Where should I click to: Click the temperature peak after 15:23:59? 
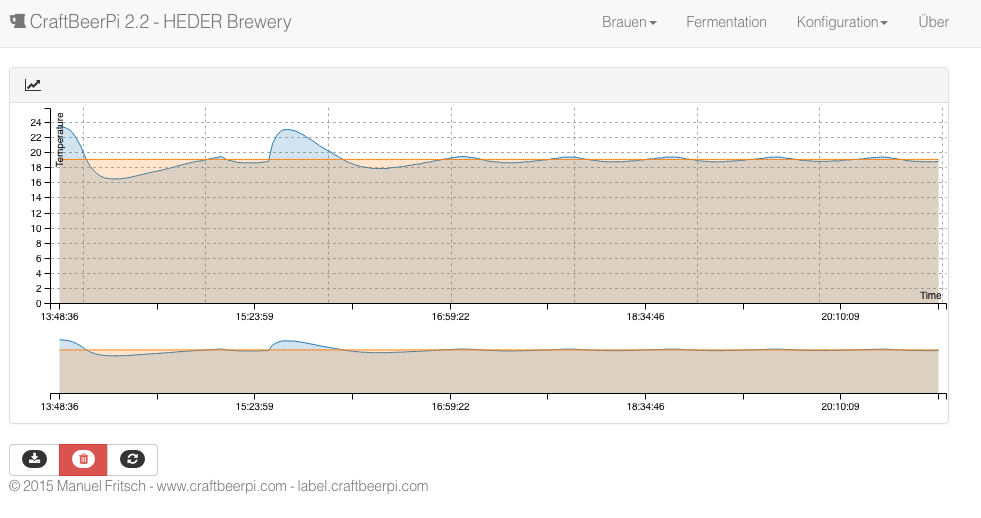coord(290,130)
